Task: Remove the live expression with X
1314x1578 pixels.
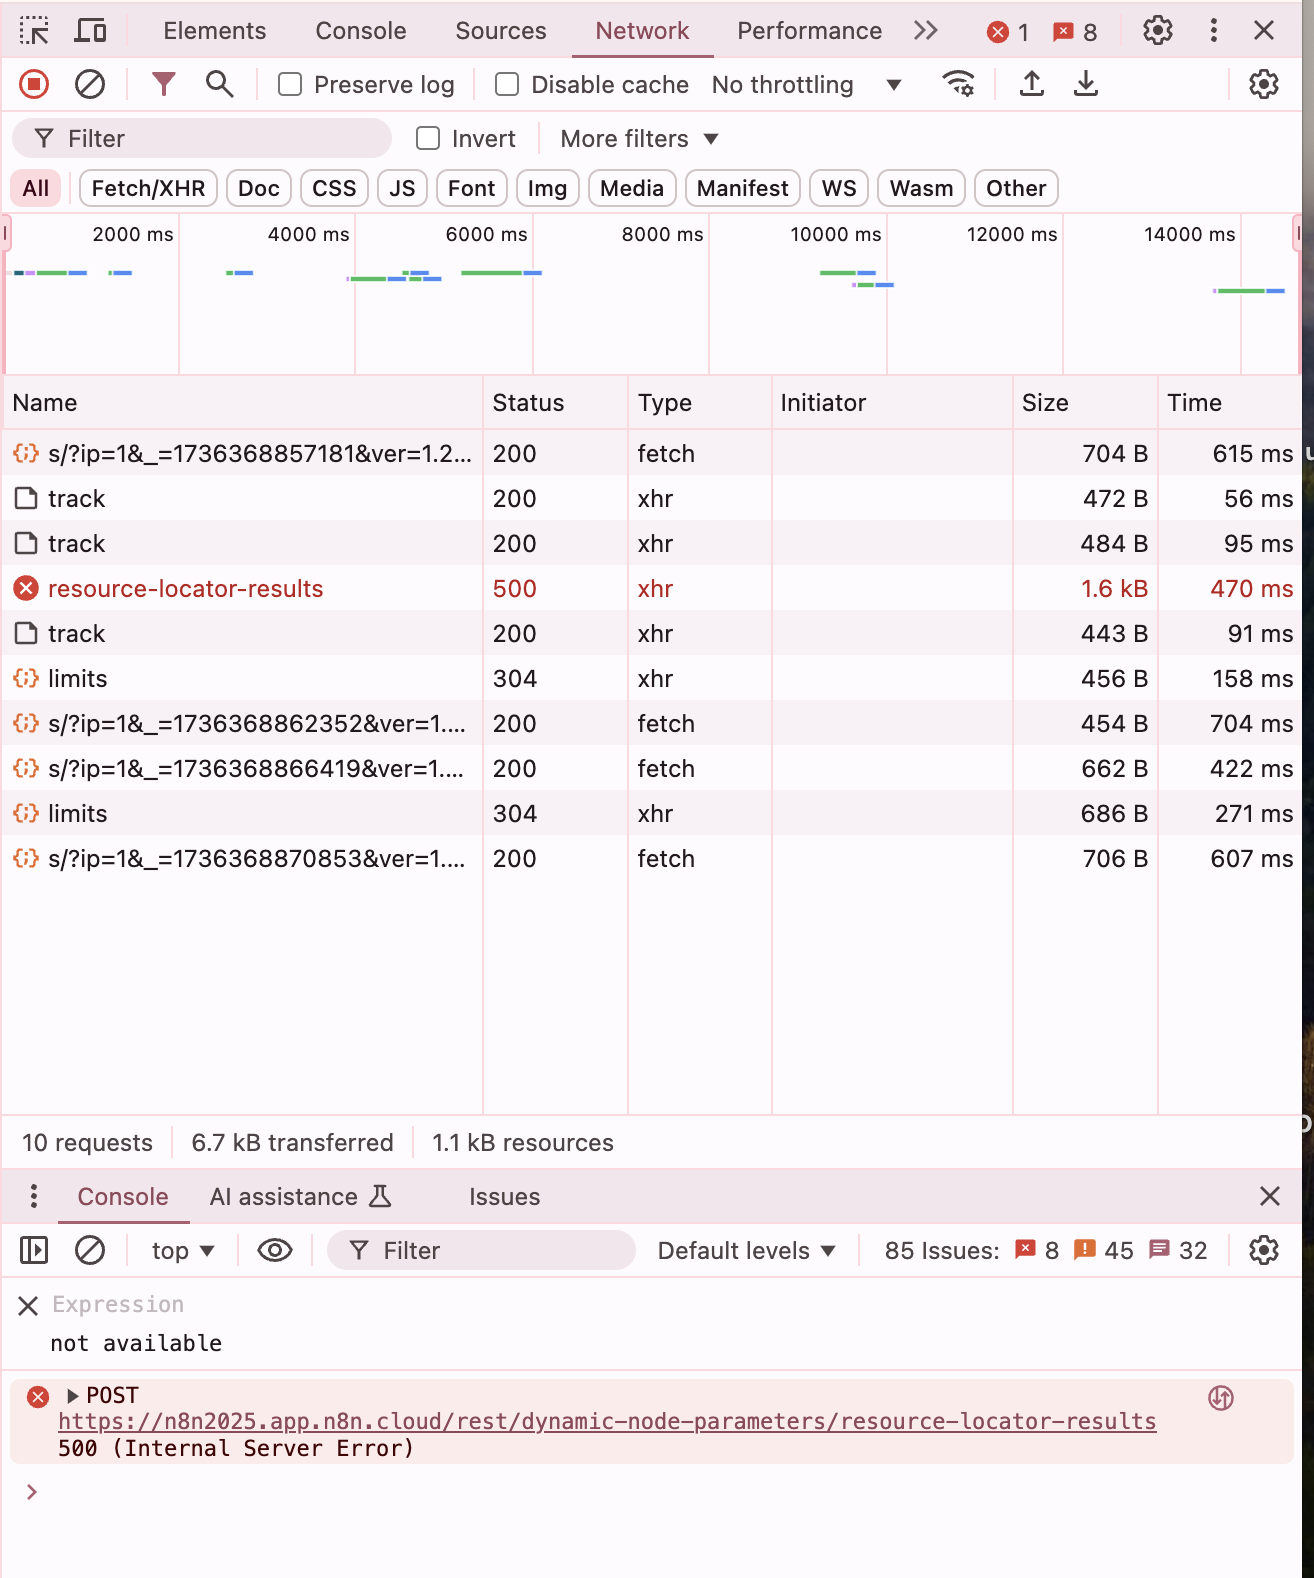Action: [x=28, y=1305]
